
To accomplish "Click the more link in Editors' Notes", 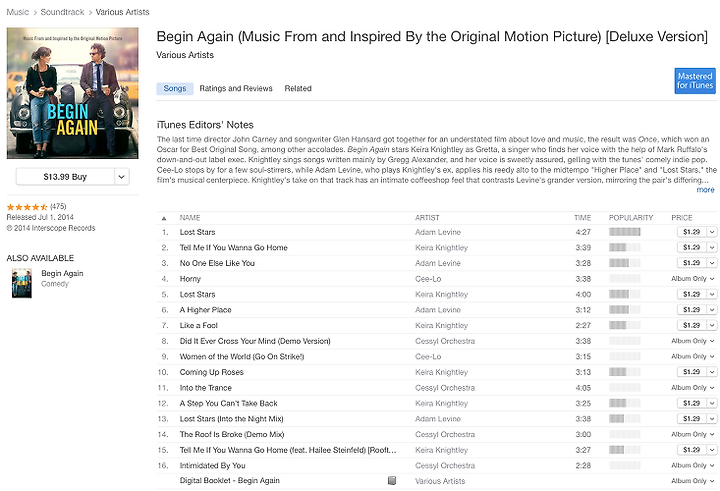I will coord(705,190).
